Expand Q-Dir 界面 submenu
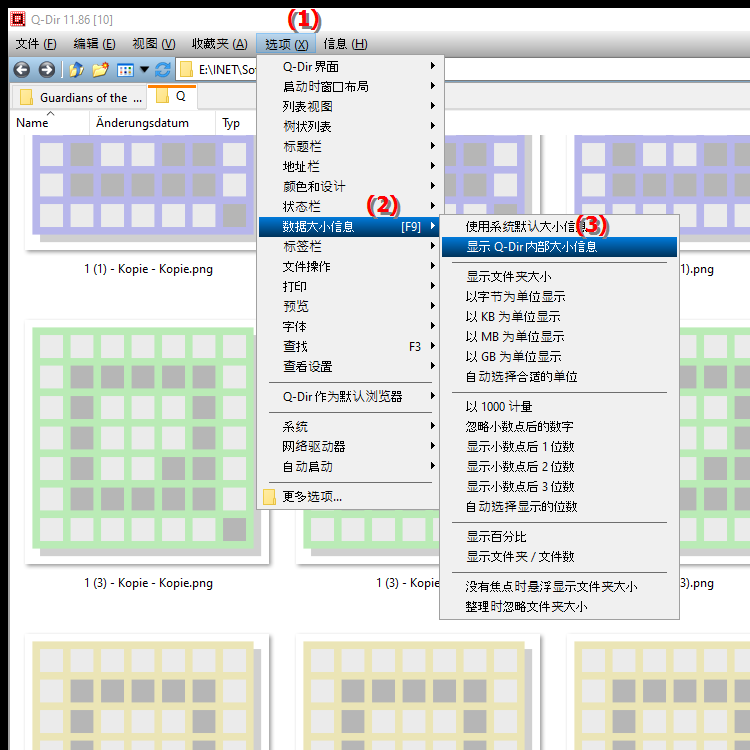This screenshot has height=750, width=750. pyautogui.click(x=350, y=66)
